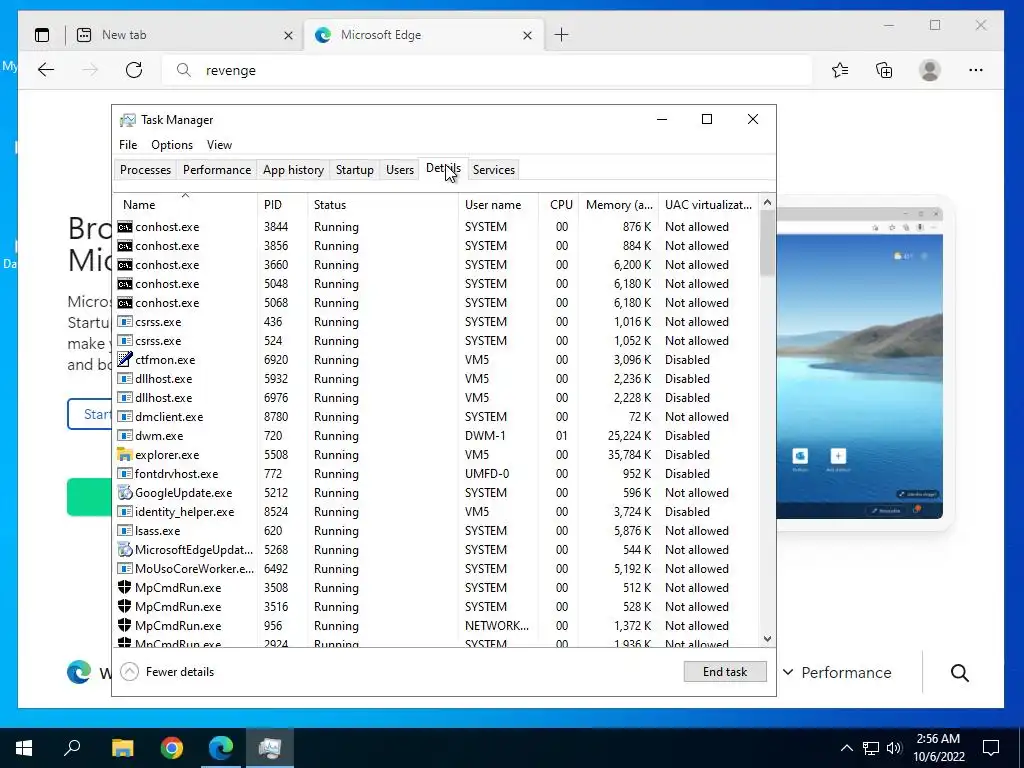Switch to the Services tab

point(494,170)
